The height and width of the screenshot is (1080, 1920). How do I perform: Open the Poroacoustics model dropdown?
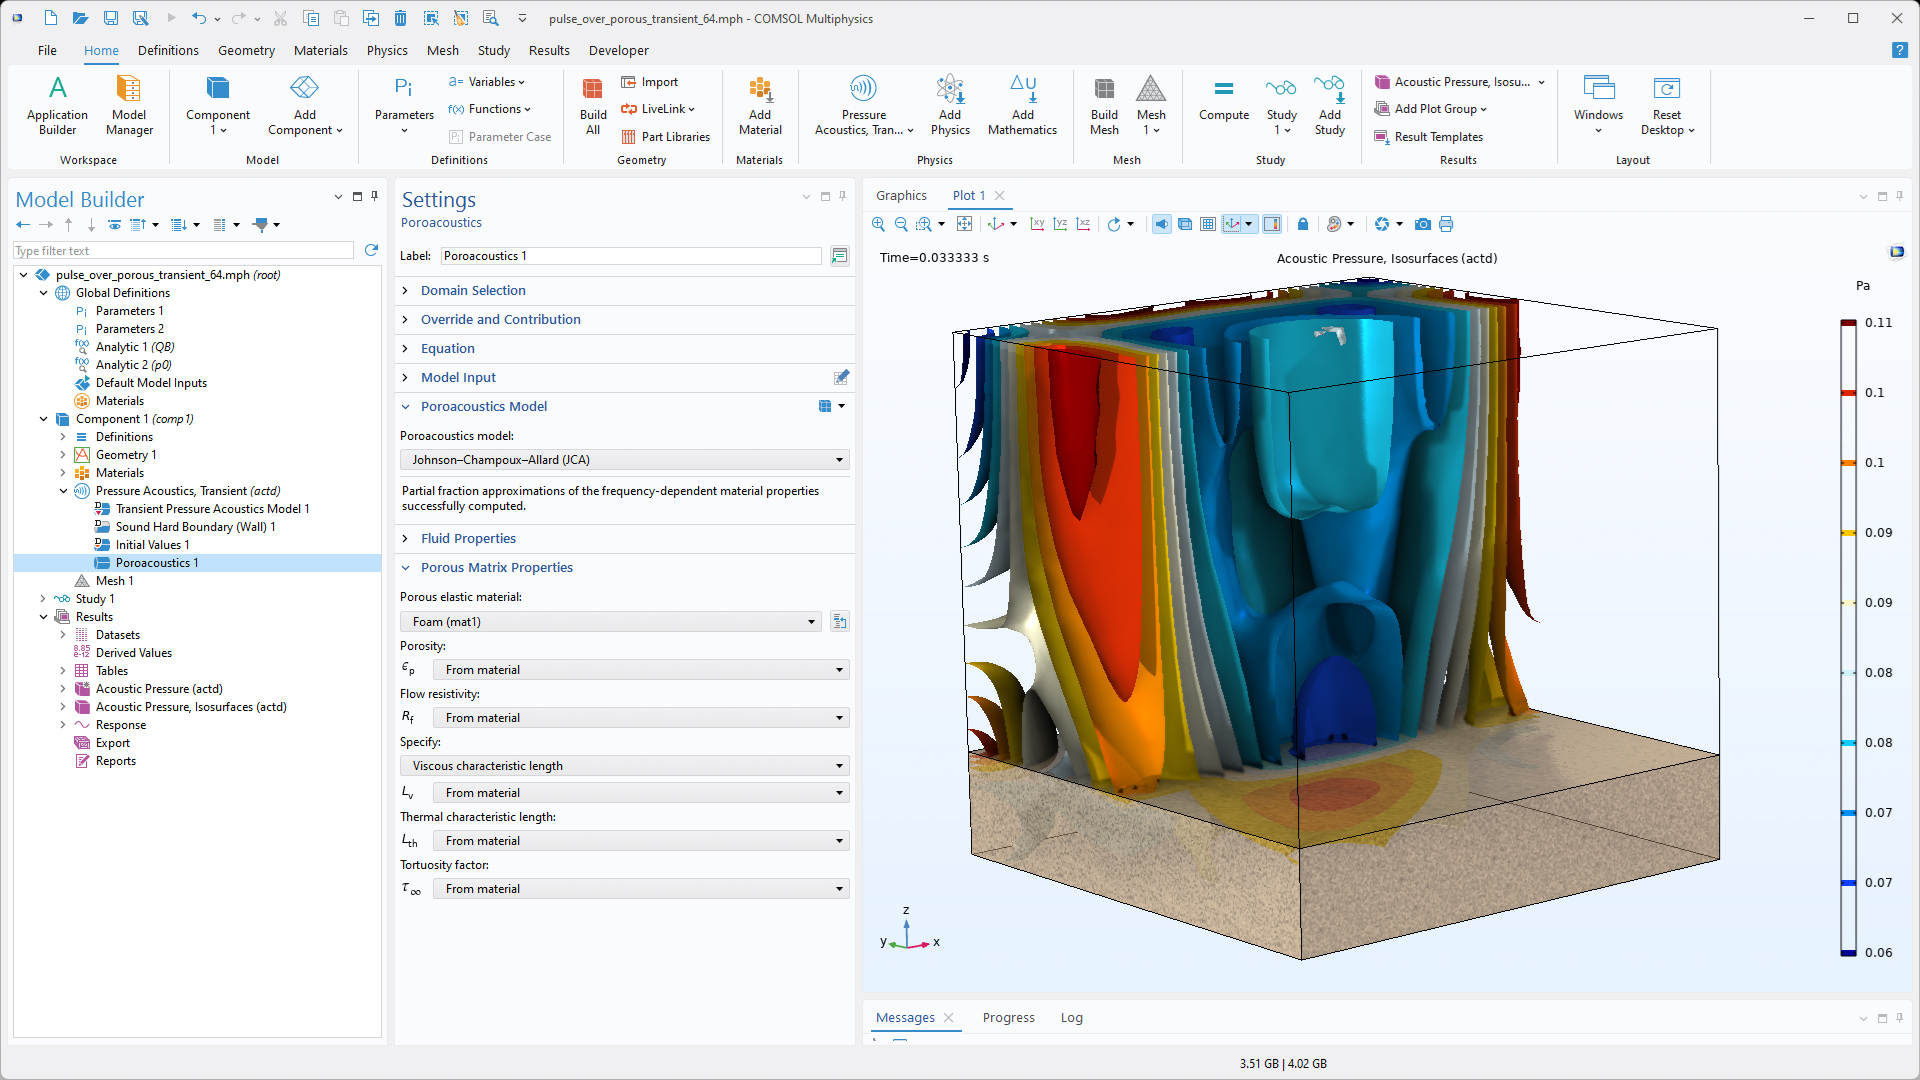coord(624,460)
